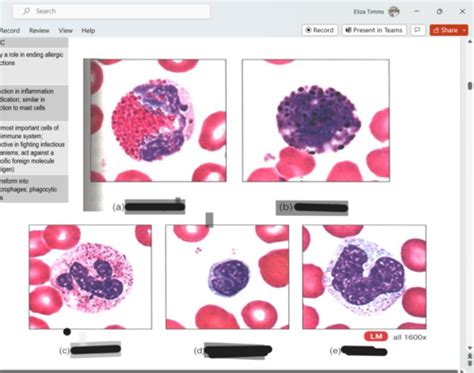Click table cell about fighting infectious organisms

[x=34, y=148]
